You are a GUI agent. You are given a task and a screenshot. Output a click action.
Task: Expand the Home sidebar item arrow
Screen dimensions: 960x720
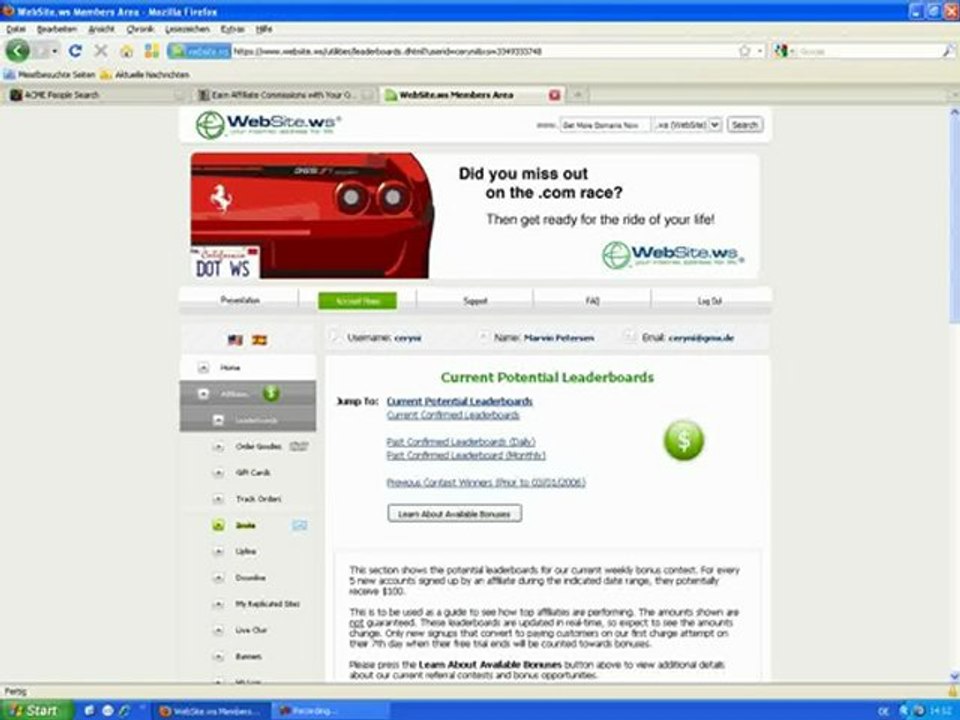(203, 368)
